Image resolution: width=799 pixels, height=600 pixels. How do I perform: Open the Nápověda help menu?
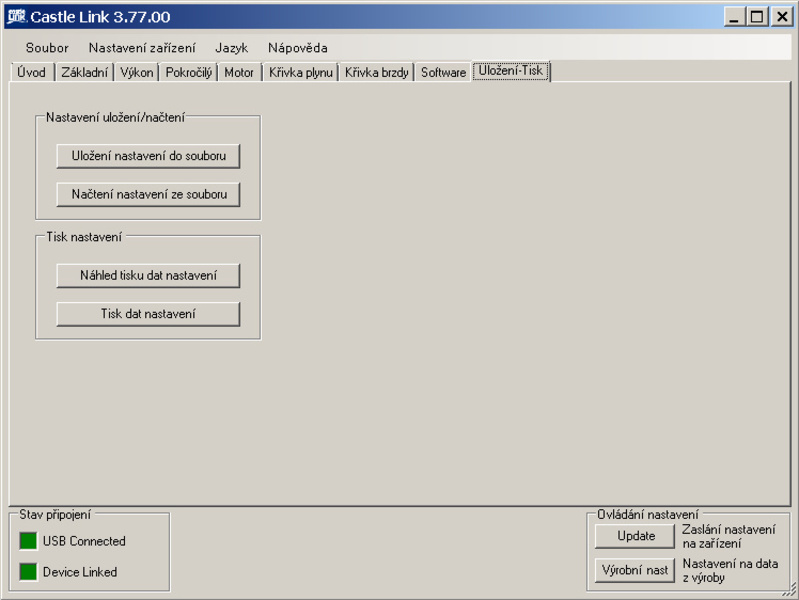298,48
